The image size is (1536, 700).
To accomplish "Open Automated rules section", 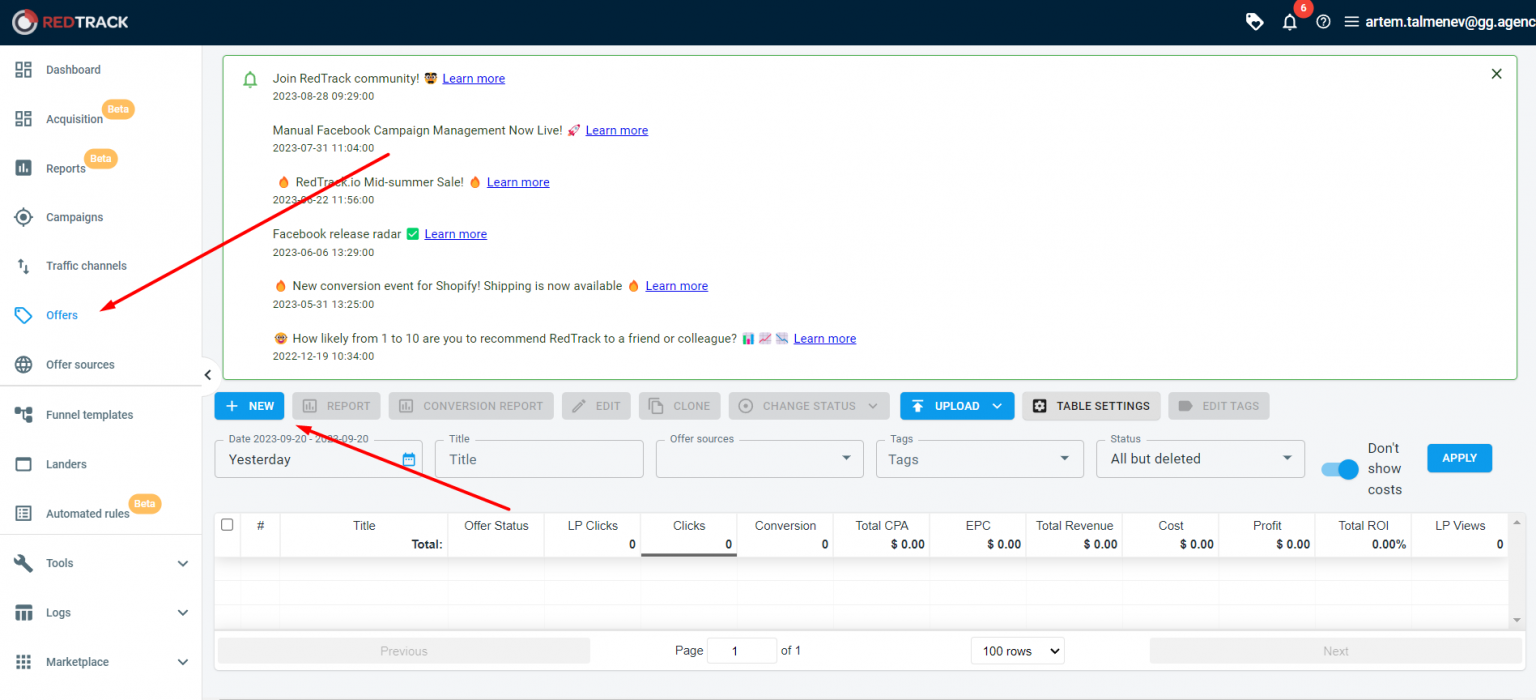I will point(88,513).
